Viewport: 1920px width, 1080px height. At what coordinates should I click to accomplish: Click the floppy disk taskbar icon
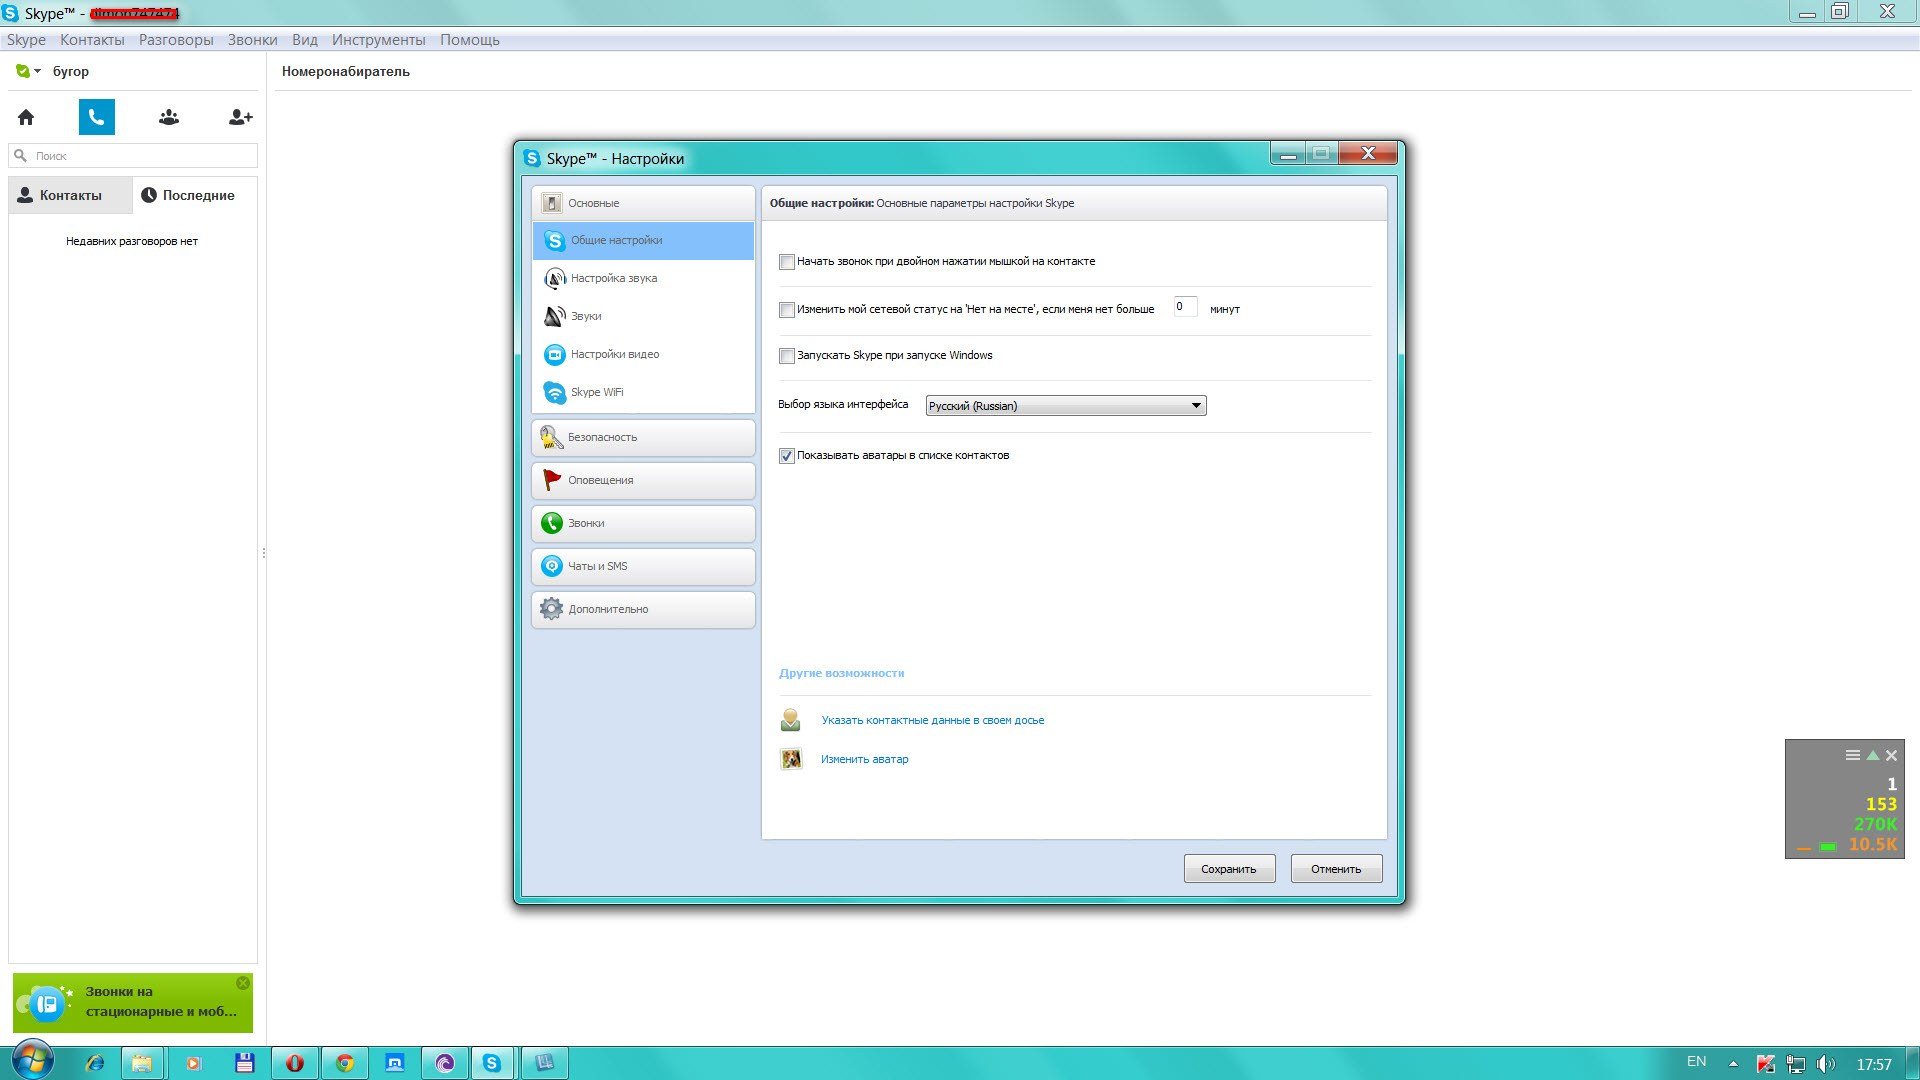coord(244,1063)
